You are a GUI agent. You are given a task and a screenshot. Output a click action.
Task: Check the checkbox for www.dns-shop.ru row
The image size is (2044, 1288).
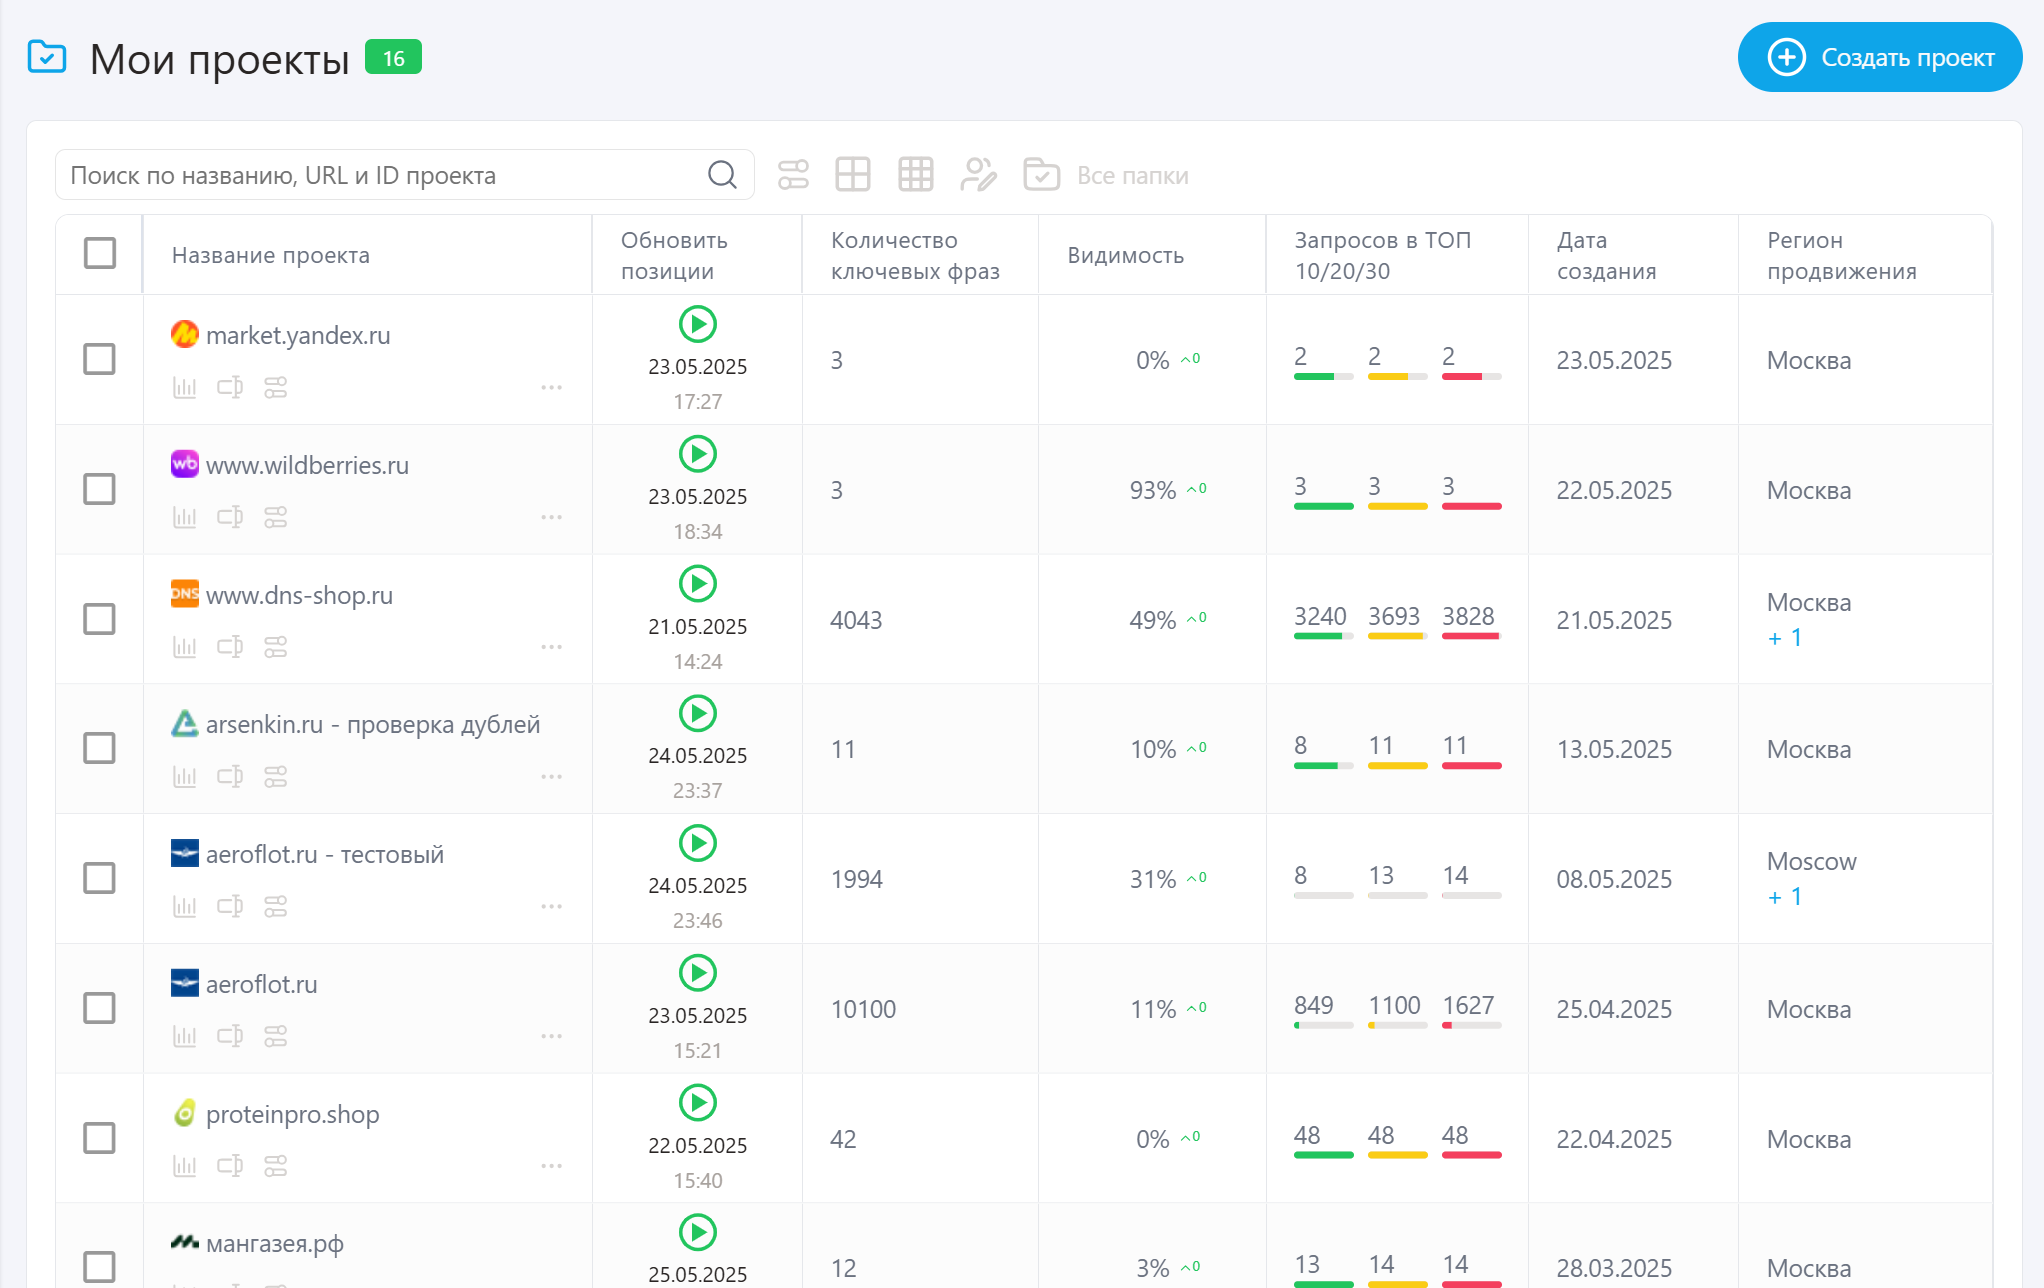pos(99,619)
